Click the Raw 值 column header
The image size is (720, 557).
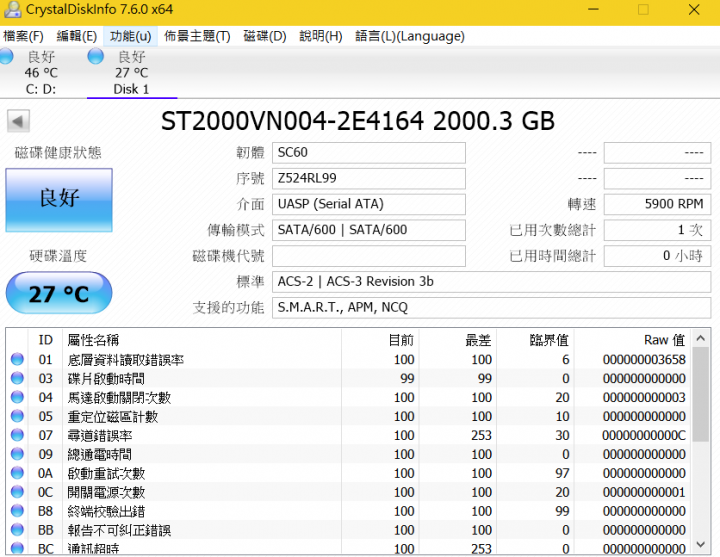click(x=664, y=340)
